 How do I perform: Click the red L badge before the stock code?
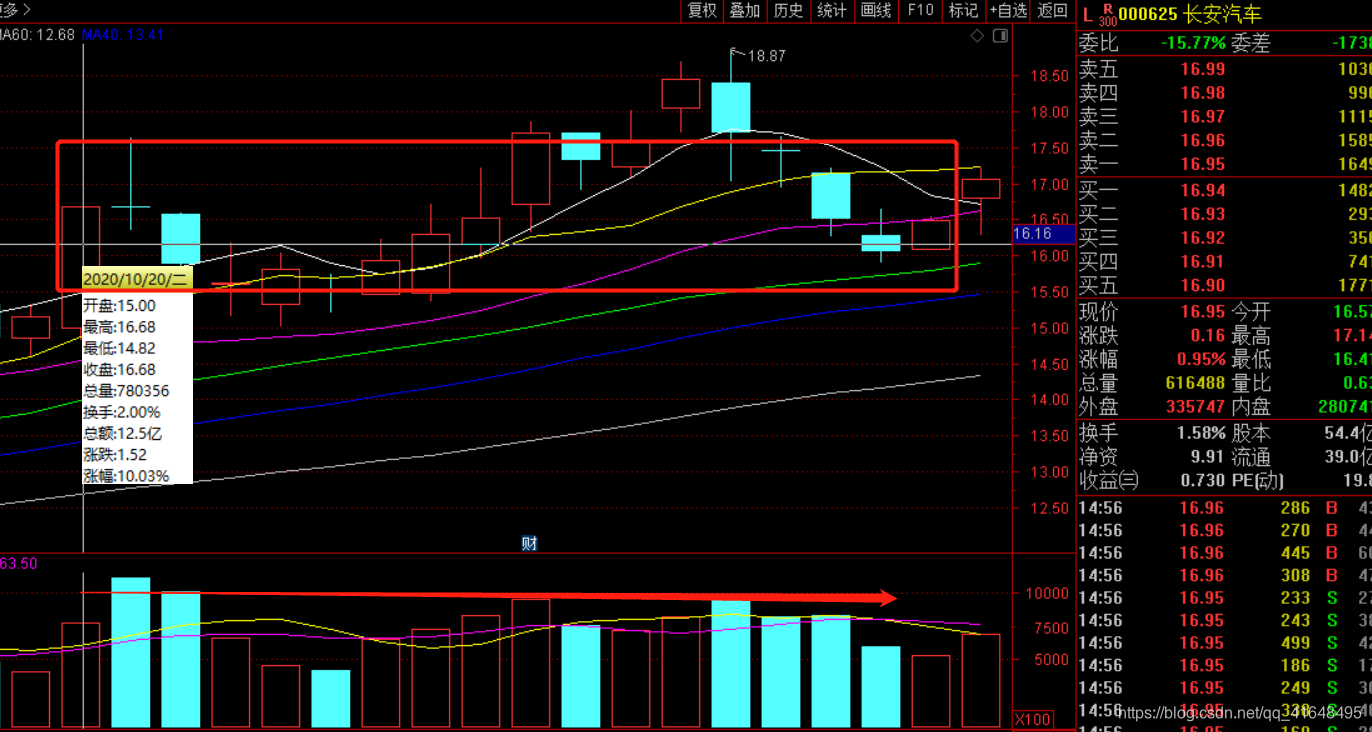(x=1087, y=14)
